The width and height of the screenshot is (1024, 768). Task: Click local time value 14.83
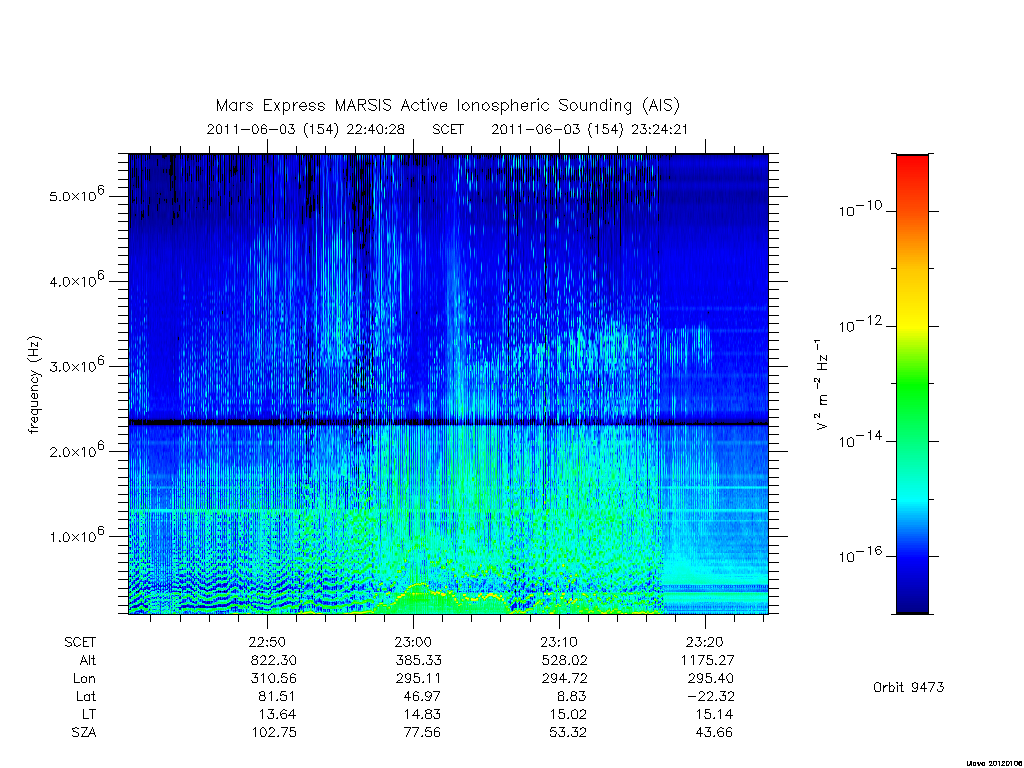pos(423,714)
